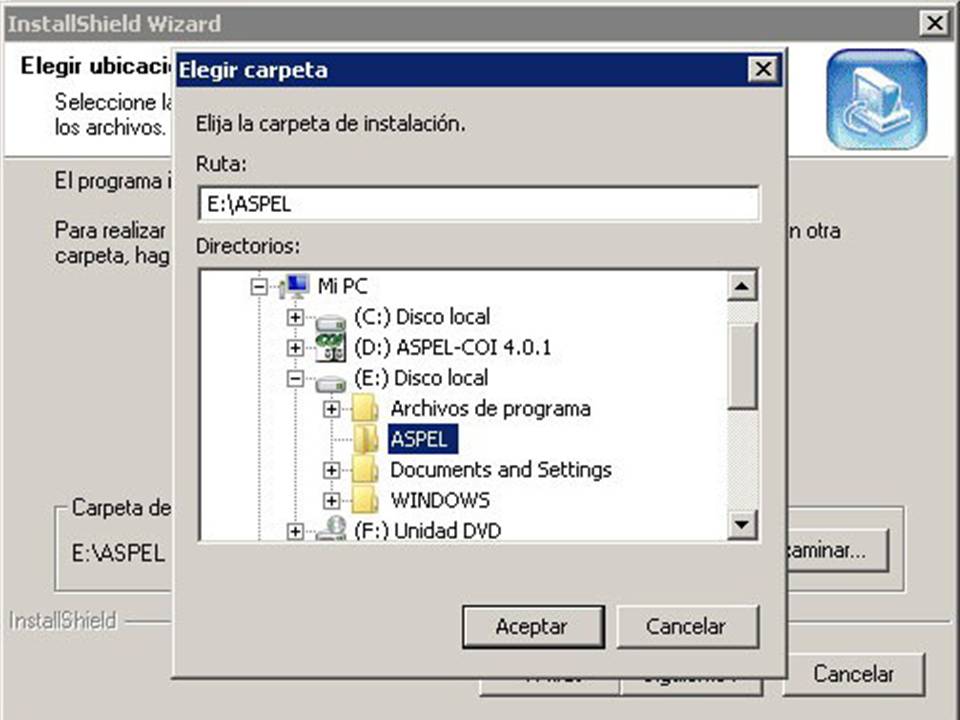
Task: Click the down arrow on the scrollbar
Action: (x=742, y=523)
